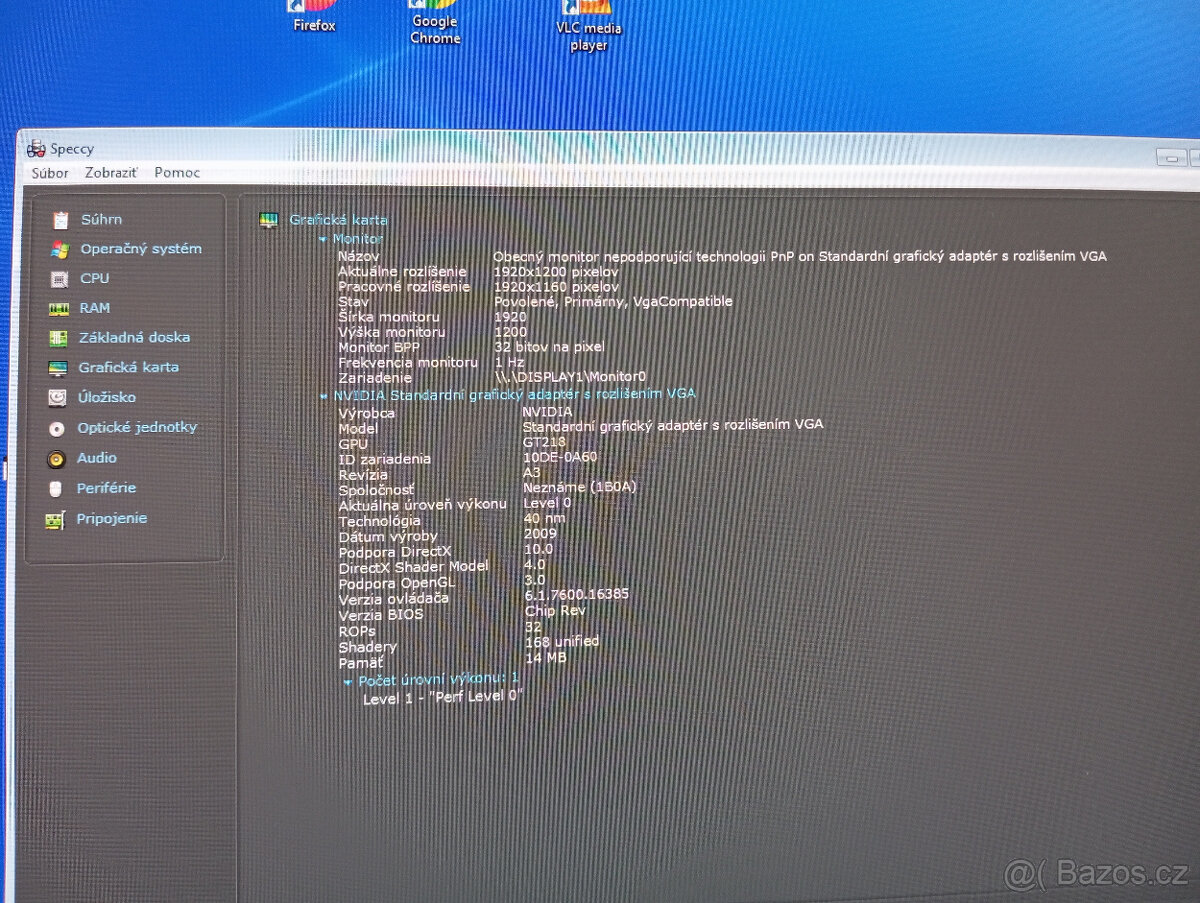The width and height of the screenshot is (1200, 903).
Task: Open the VLC media player desktop shortcut
Action: [x=589, y=26]
